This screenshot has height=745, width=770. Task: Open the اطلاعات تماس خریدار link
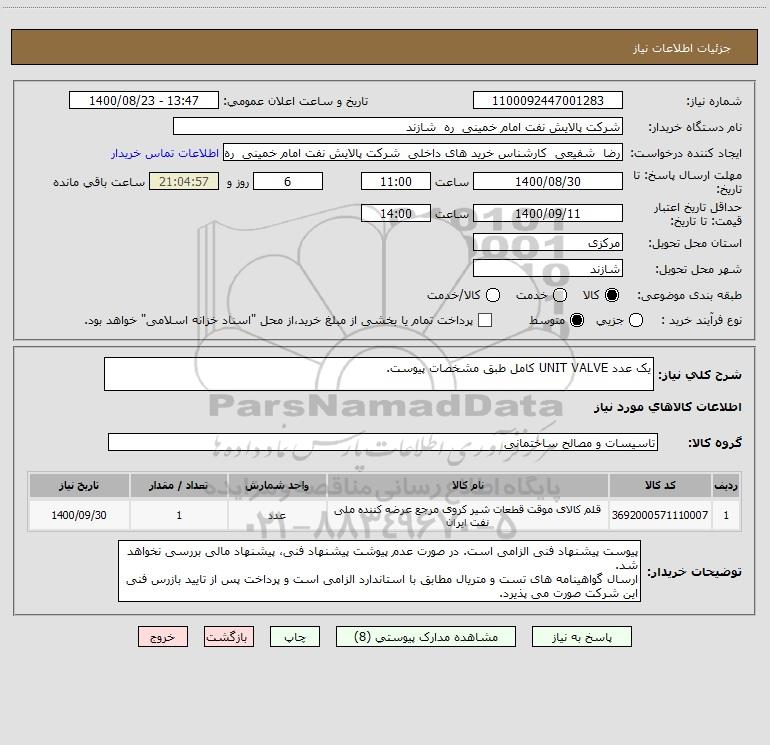(165, 153)
